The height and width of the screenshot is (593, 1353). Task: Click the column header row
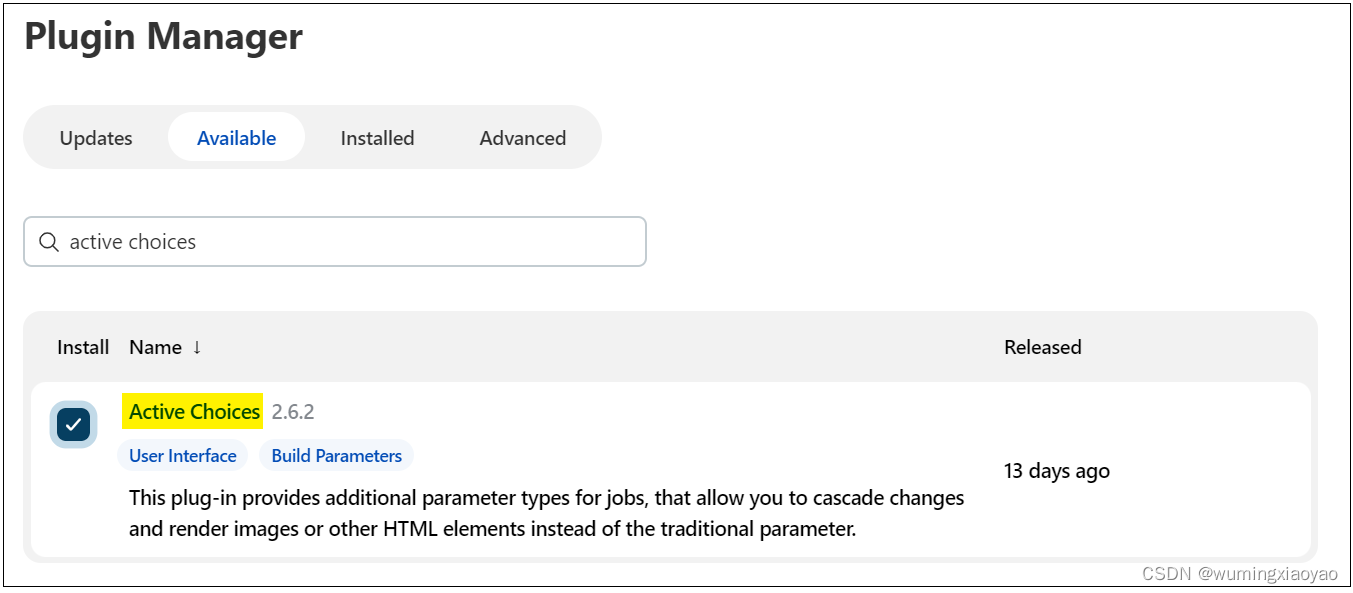(x=670, y=347)
